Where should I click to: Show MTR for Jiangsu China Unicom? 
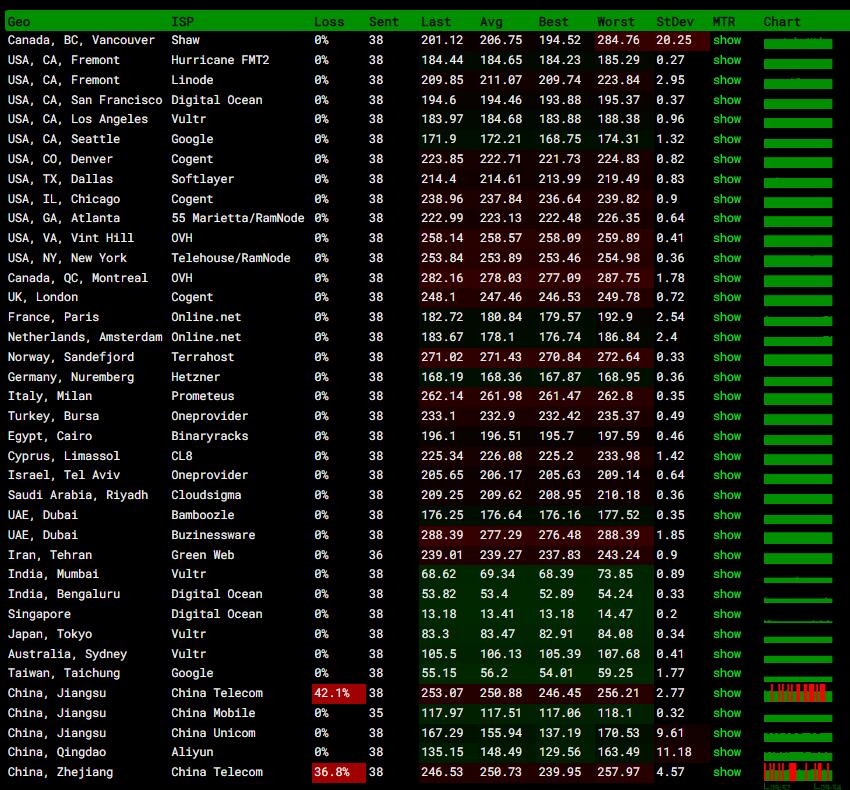[x=727, y=733]
